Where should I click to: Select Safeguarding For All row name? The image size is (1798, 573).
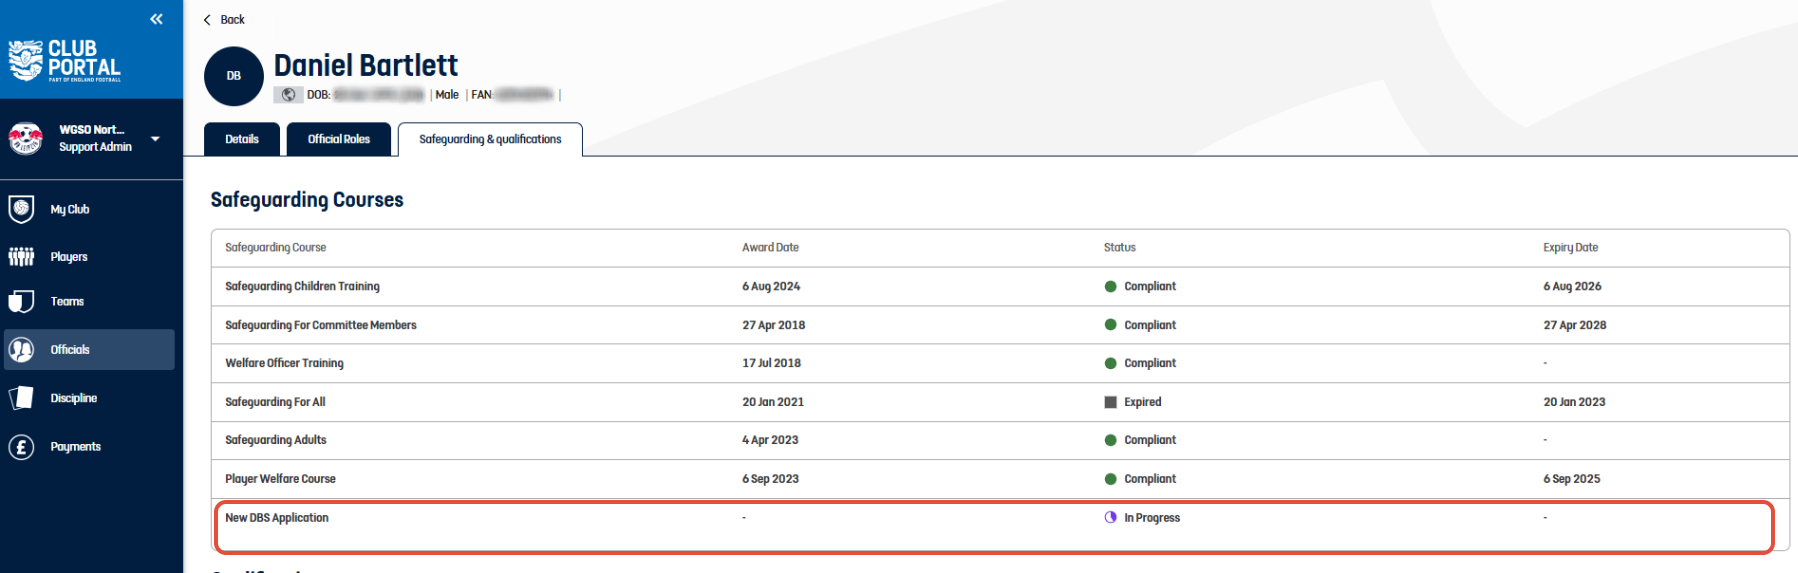click(275, 402)
